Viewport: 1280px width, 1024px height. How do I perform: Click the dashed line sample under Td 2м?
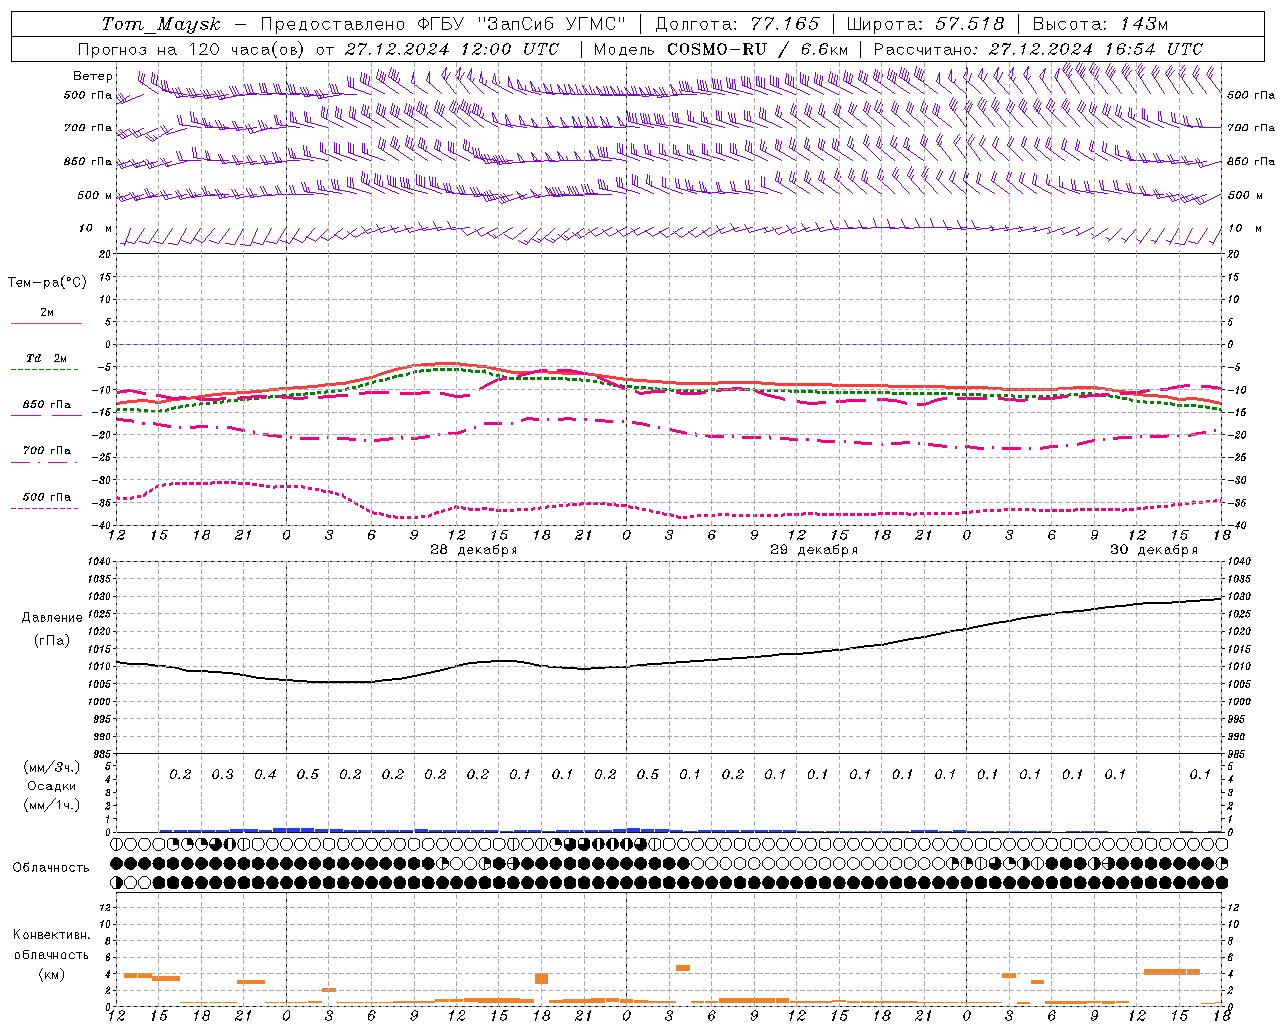point(45,370)
